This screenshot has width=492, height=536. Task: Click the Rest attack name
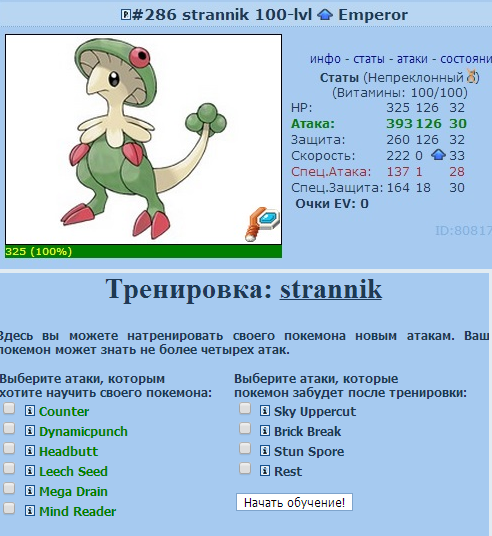[288, 471]
